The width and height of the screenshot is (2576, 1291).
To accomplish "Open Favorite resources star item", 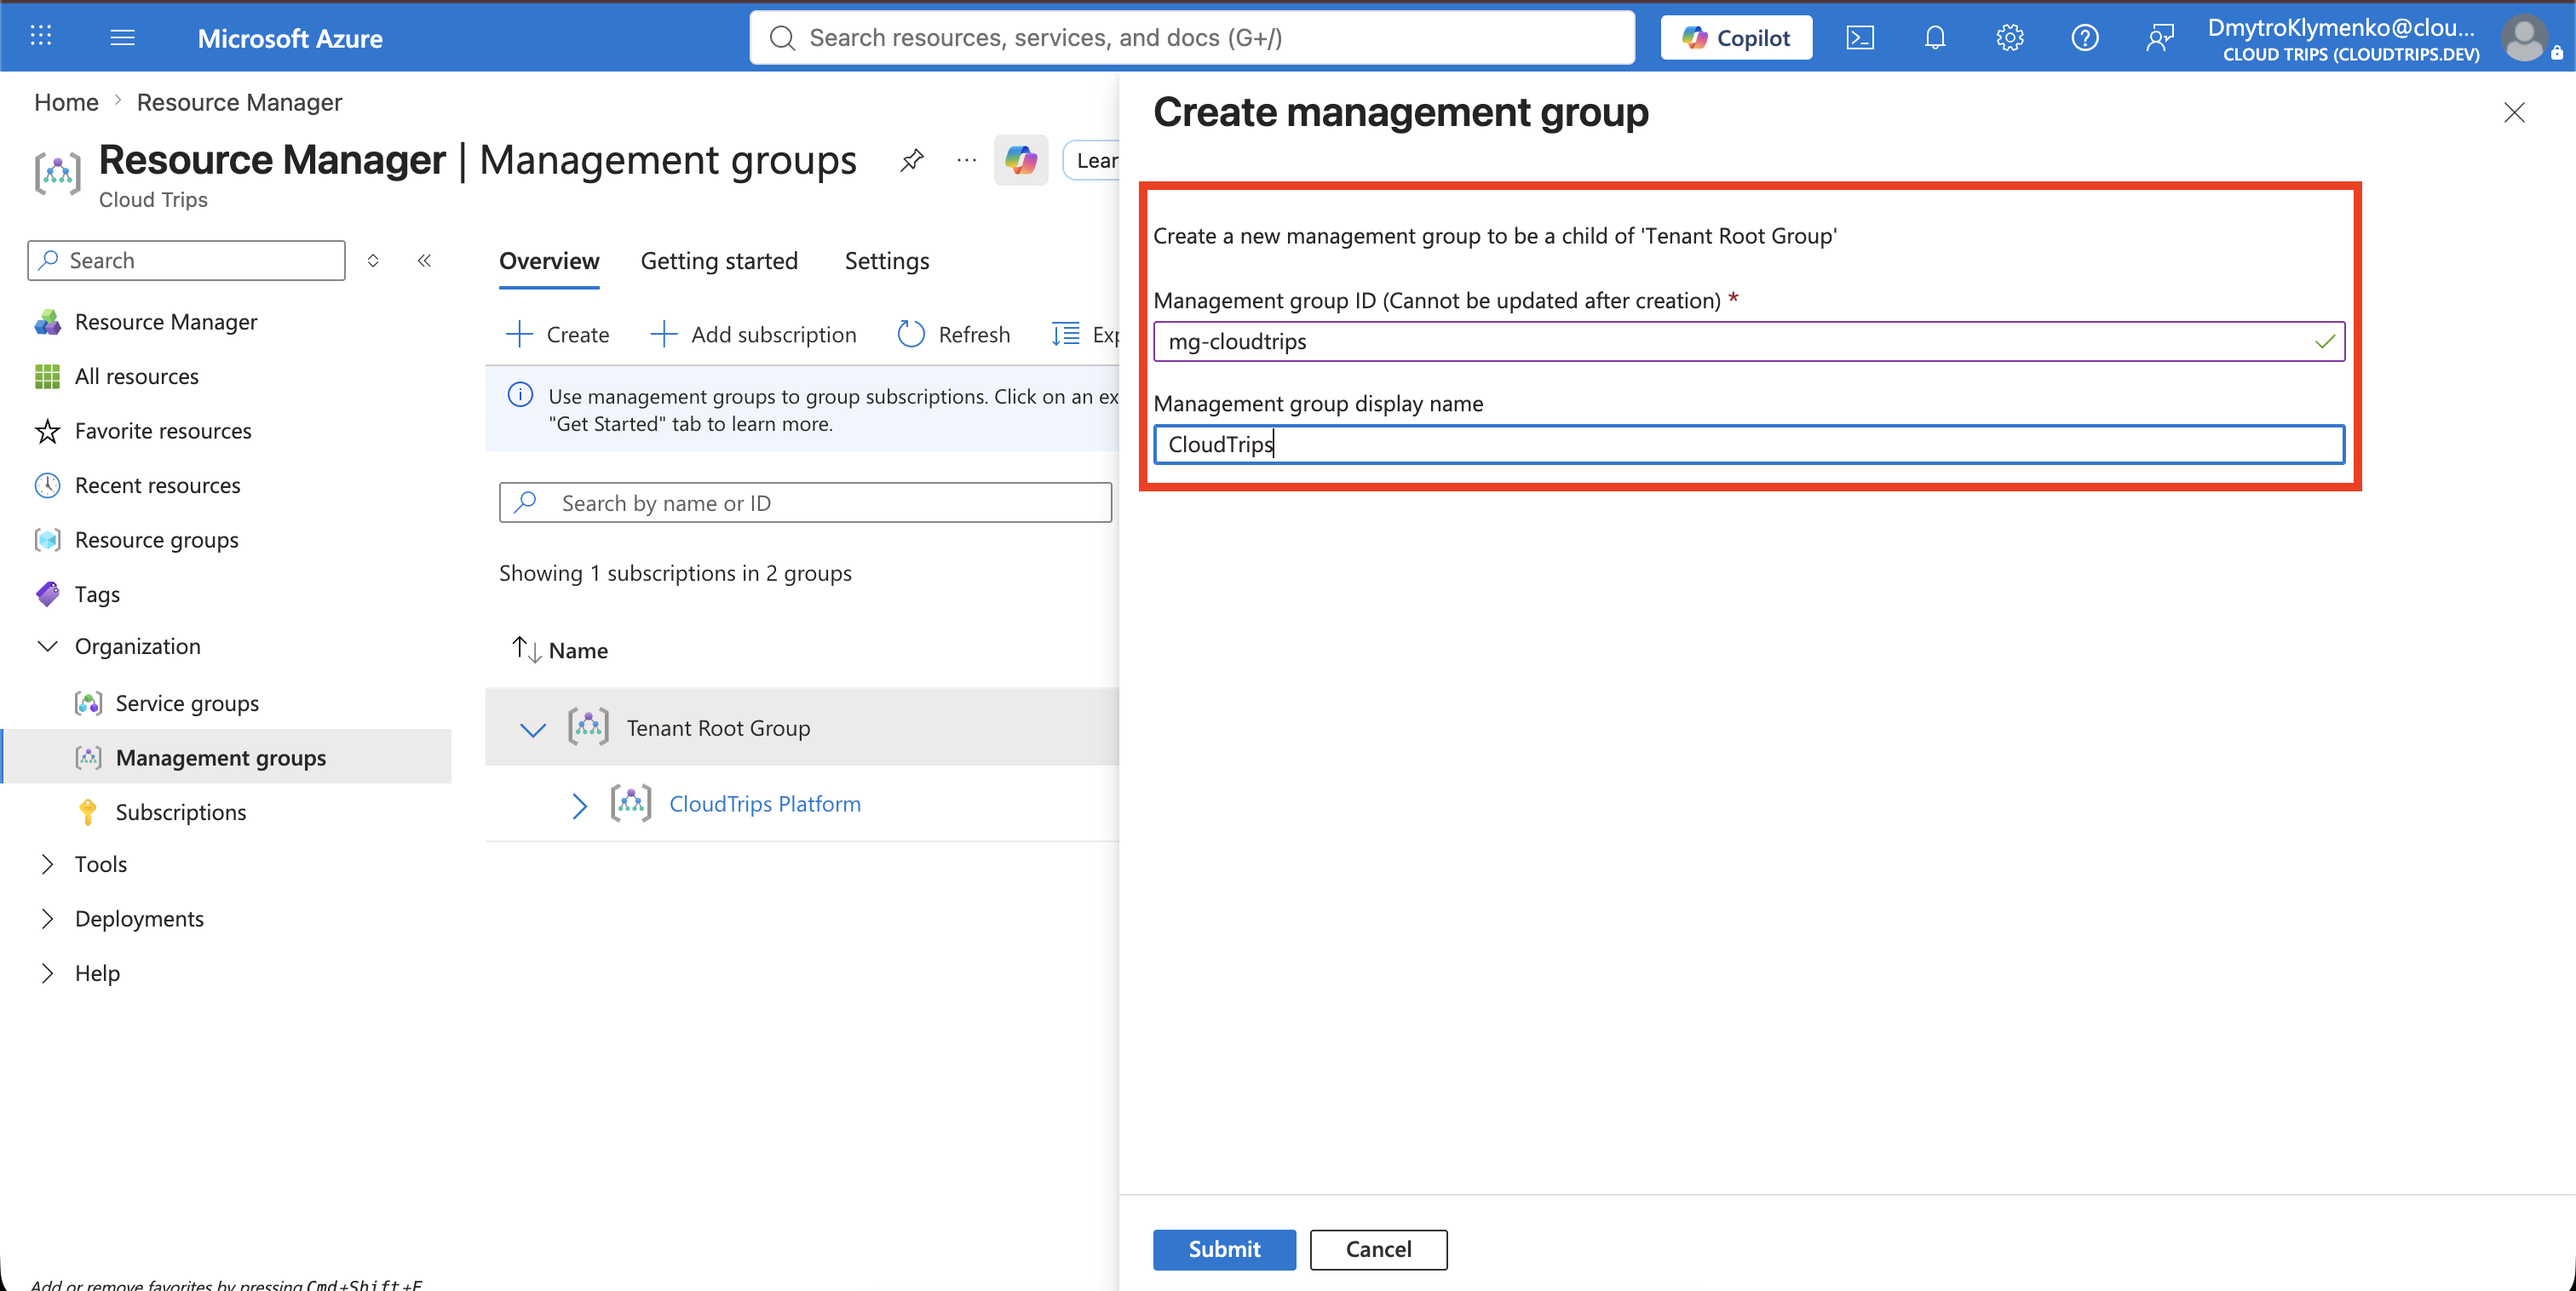I will click(163, 431).
